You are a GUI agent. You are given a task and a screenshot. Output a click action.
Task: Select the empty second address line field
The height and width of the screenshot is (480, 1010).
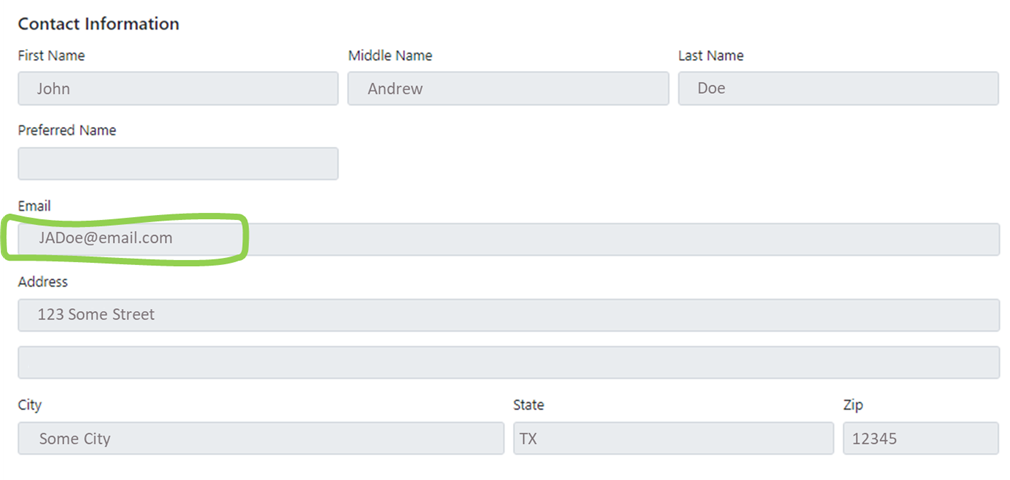508,362
